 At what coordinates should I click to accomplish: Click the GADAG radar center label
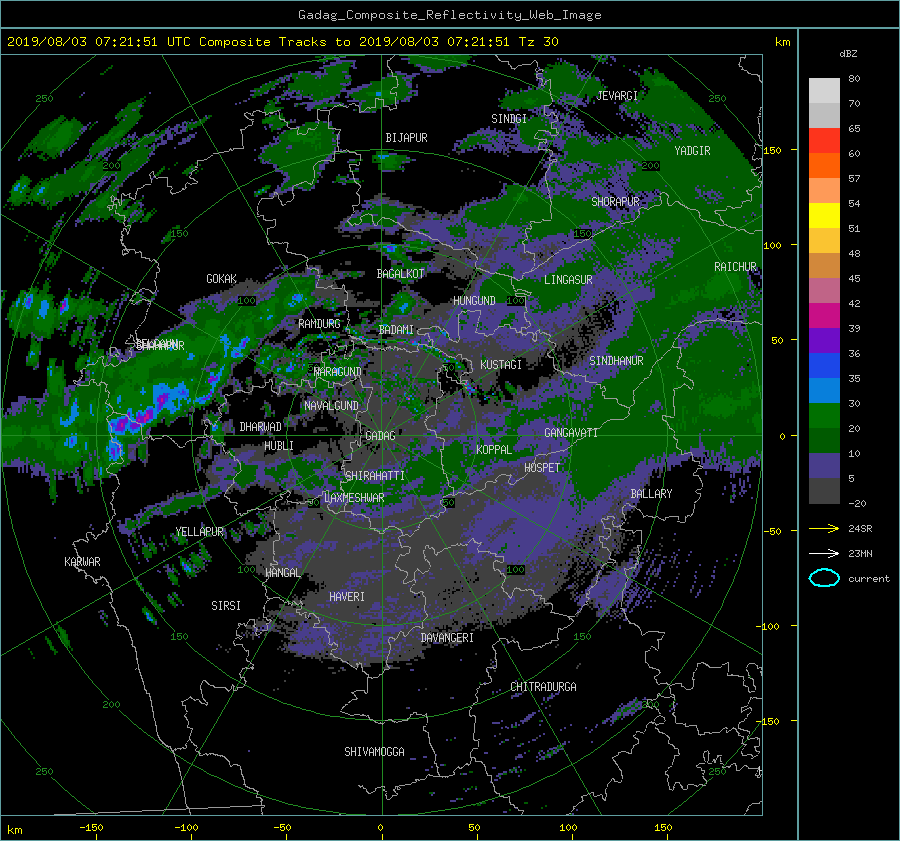380,436
